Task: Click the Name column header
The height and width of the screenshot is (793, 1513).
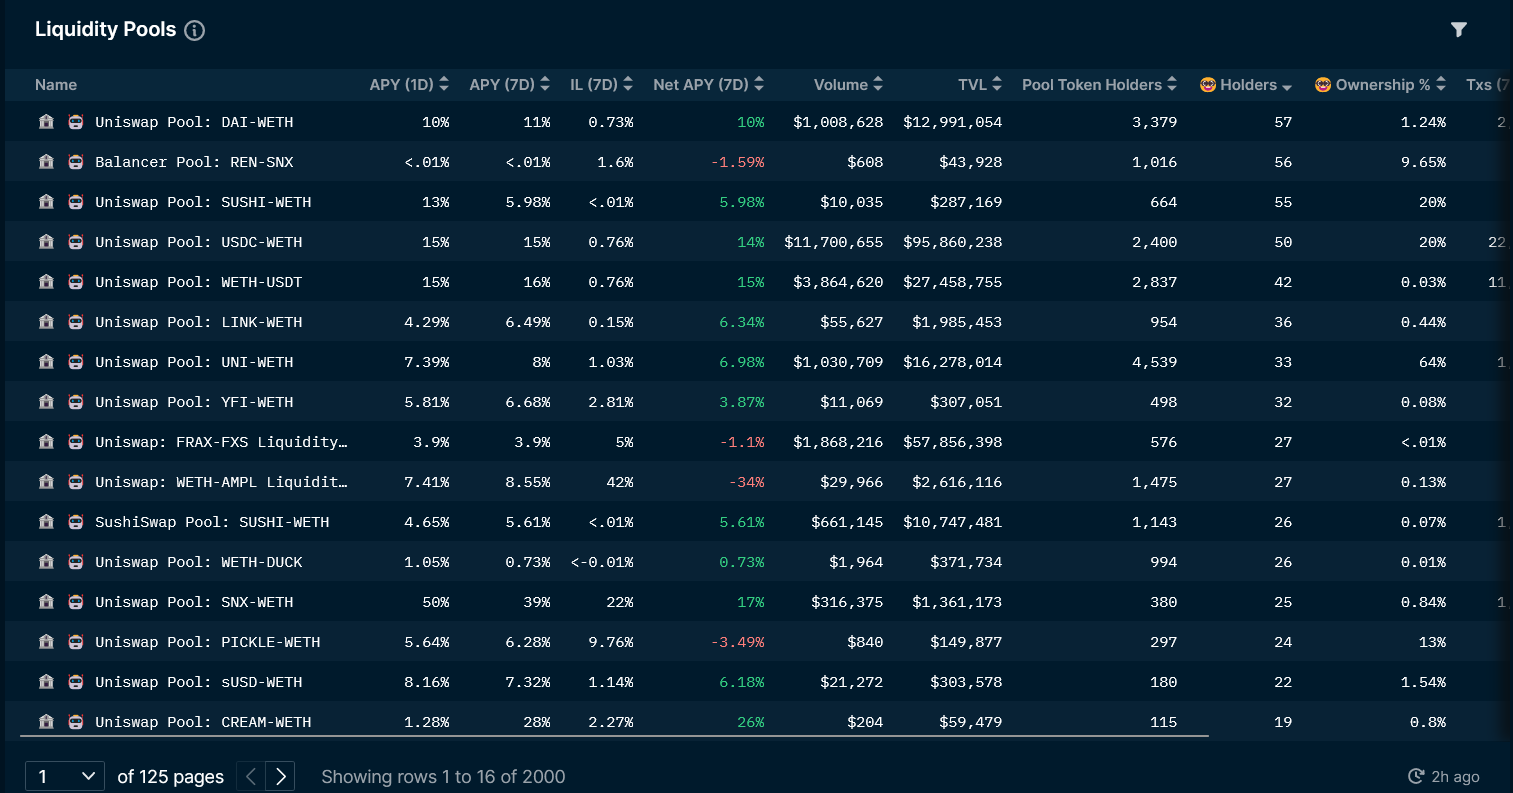Action: pyautogui.click(x=56, y=85)
